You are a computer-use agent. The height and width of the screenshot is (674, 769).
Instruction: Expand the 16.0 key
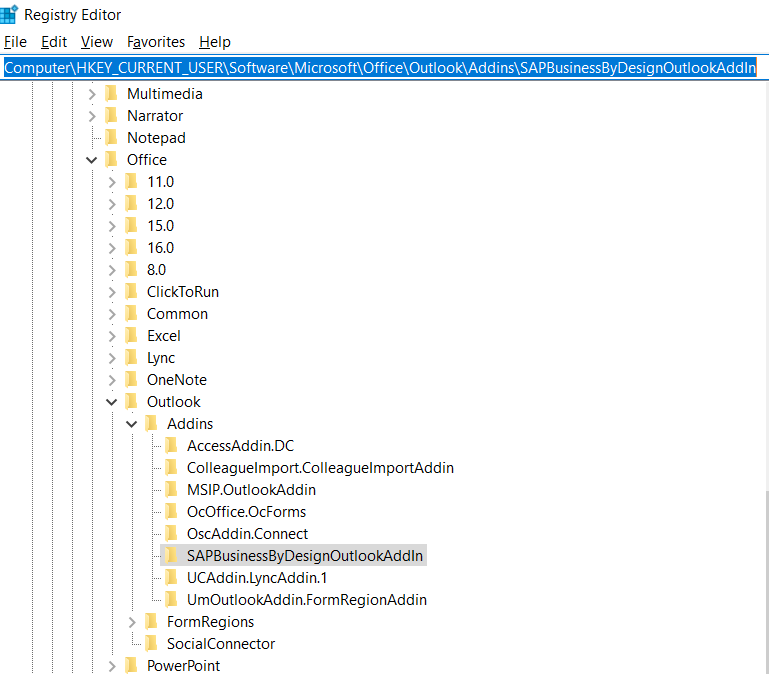coord(112,248)
